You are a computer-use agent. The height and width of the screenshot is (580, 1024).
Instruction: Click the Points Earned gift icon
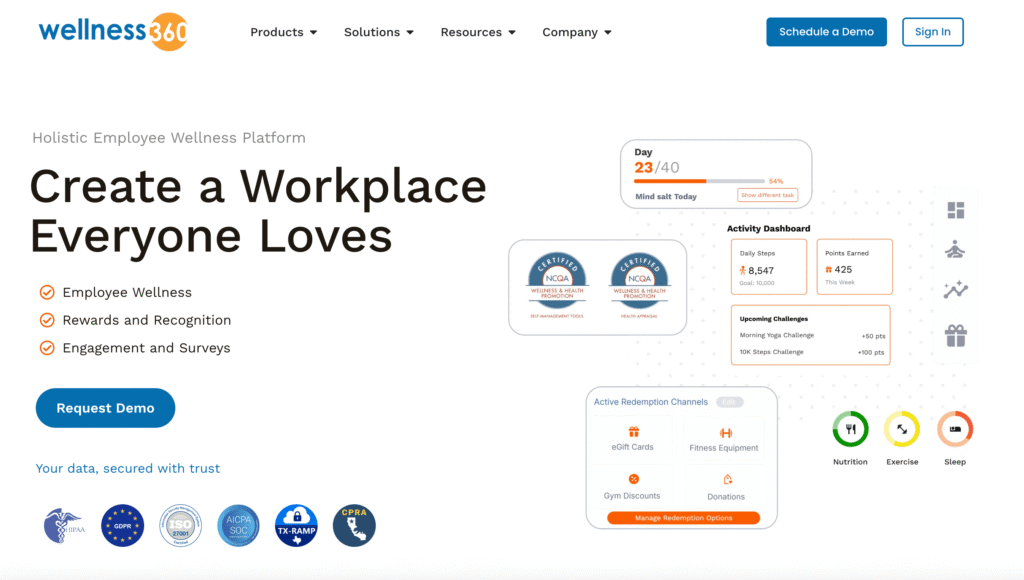pyautogui.click(x=829, y=270)
